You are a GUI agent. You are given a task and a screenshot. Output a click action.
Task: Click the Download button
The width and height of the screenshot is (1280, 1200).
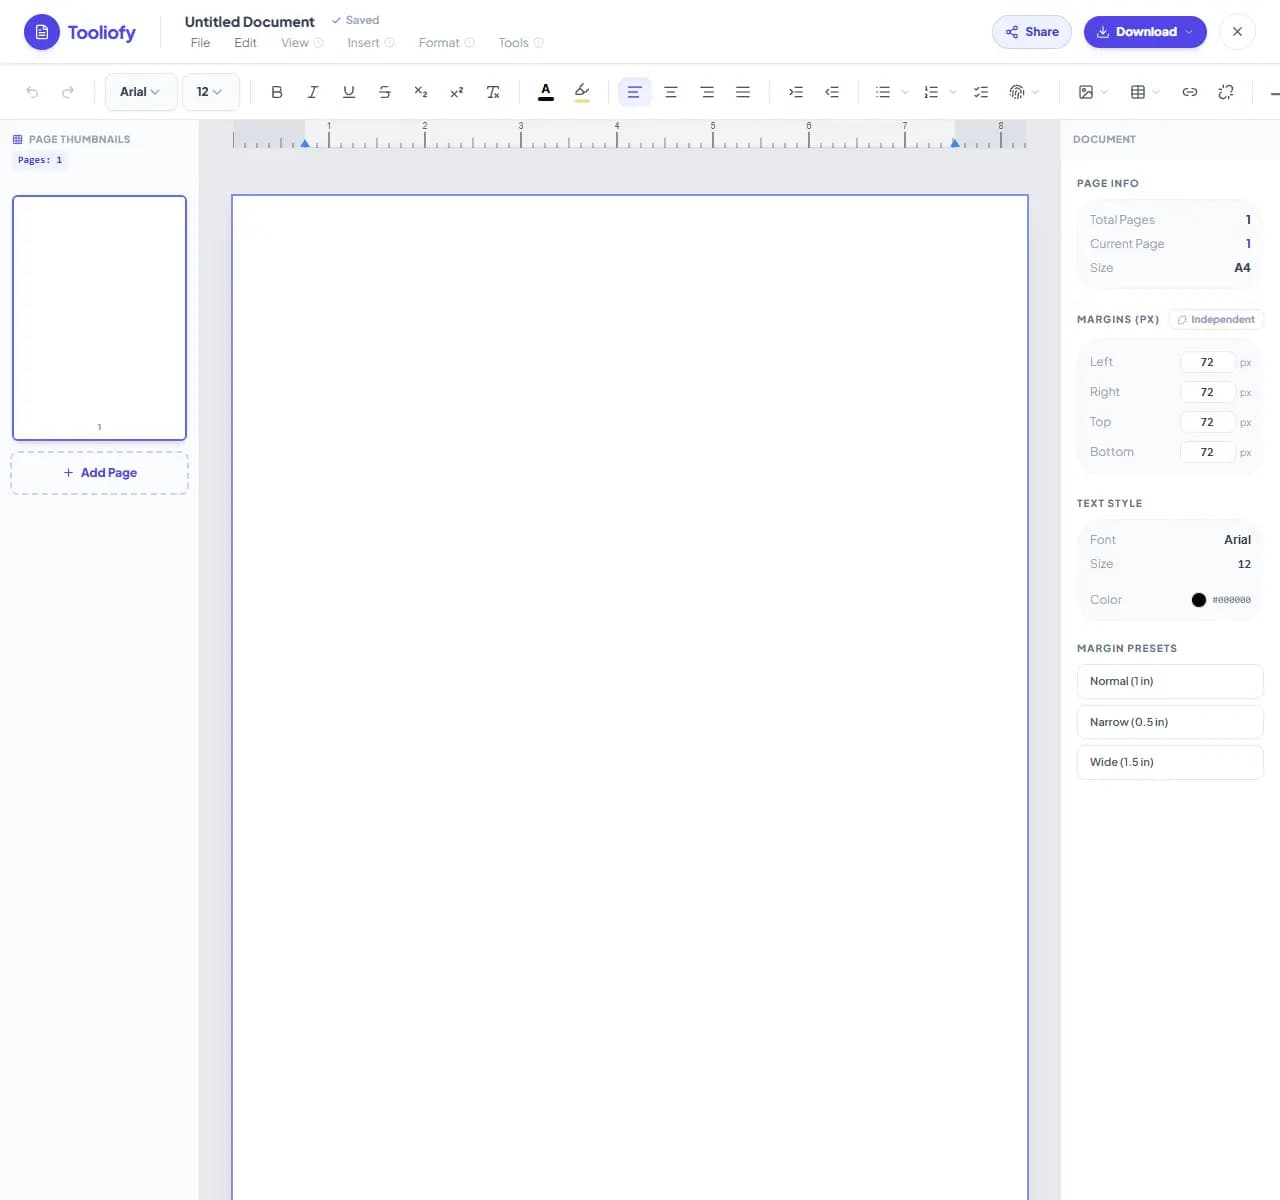click(1145, 32)
